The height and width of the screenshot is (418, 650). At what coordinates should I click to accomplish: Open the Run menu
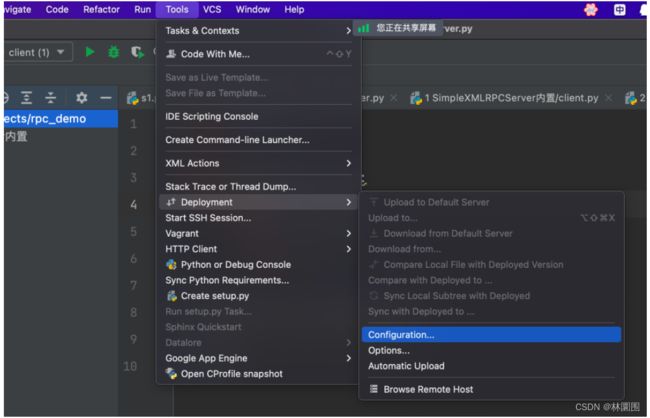click(x=143, y=10)
